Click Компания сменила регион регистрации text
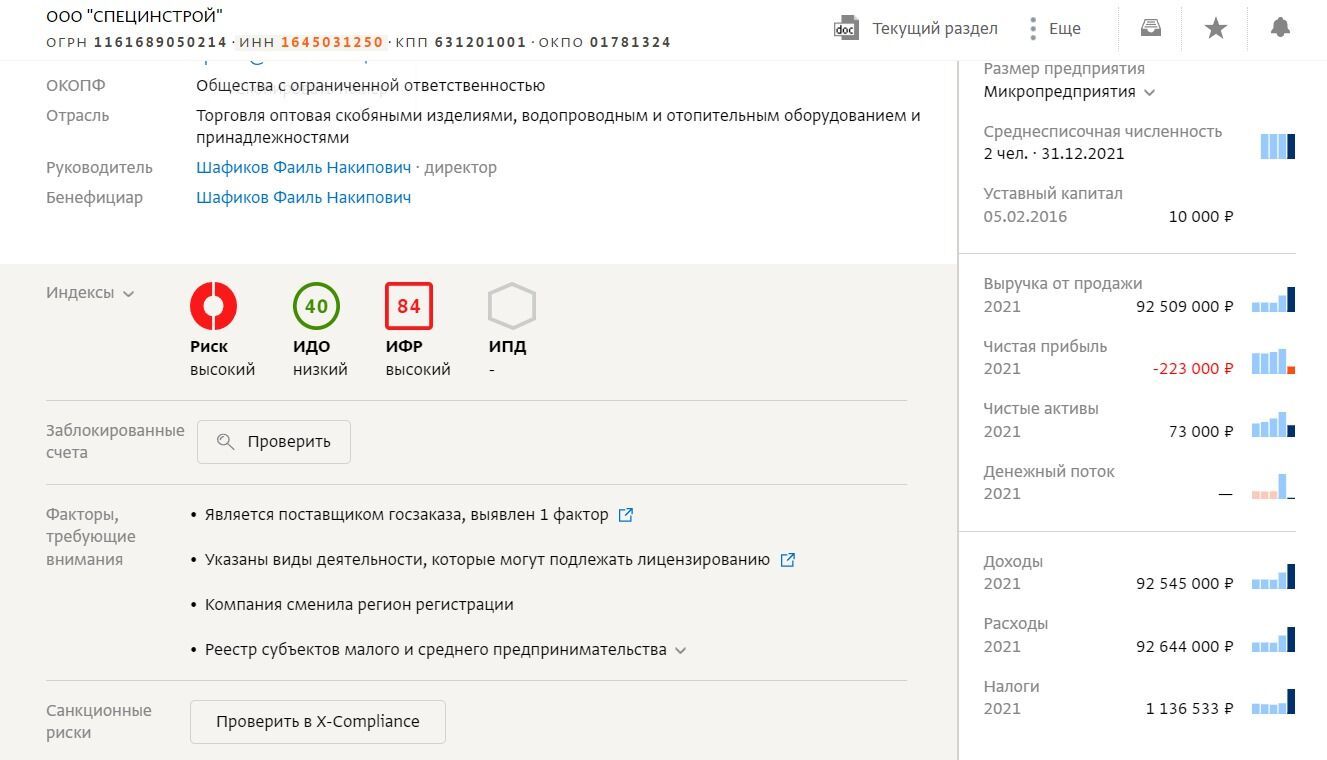 (x=359, y=605)
